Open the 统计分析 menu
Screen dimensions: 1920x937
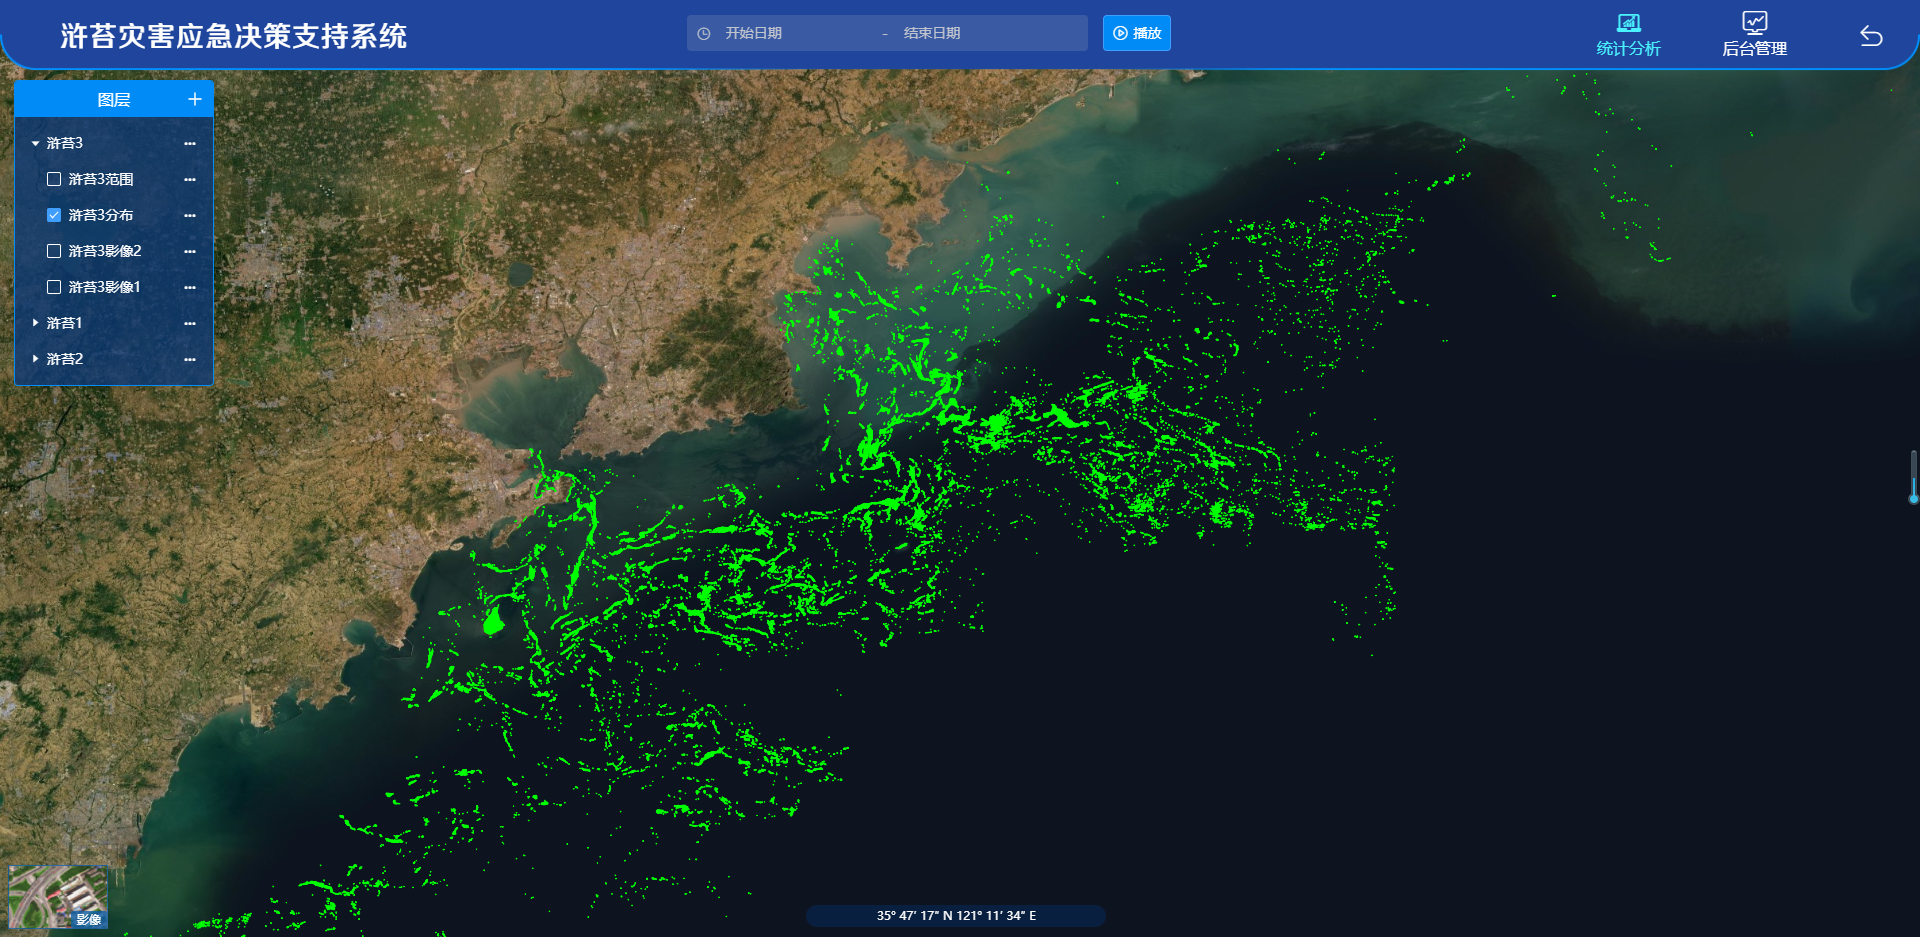tap(1628, 35)
